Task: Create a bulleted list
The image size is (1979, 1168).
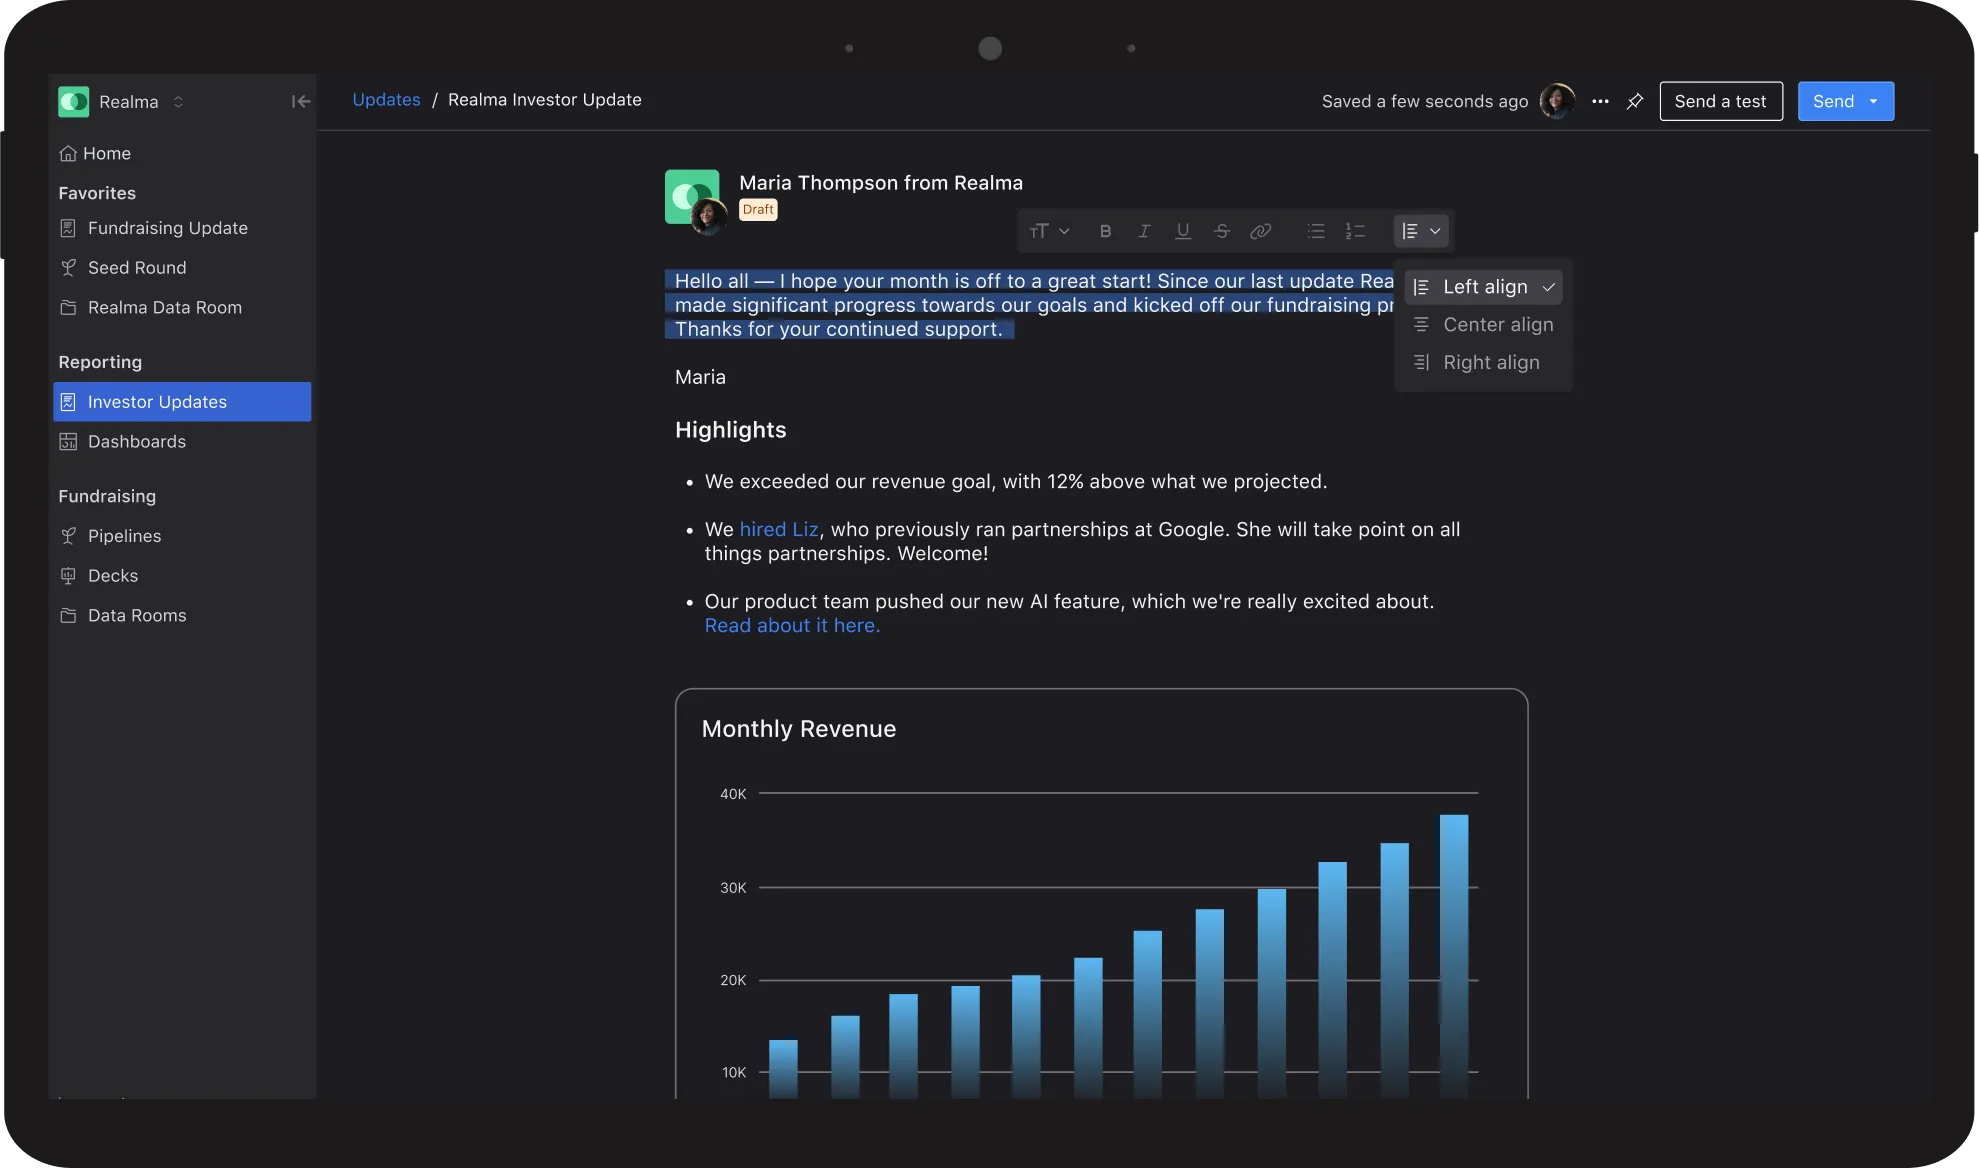Action: pyautogui.click(x=1316, y=231)
